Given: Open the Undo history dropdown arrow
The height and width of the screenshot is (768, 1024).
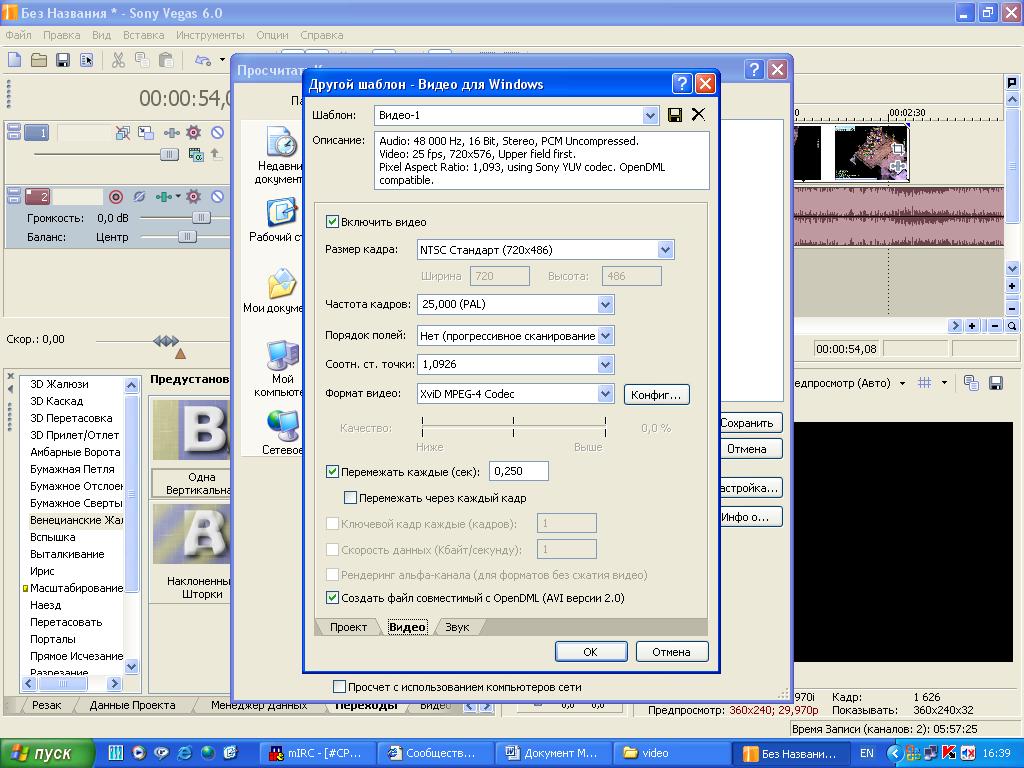Looking at the screenshot, I should pyautogui.click(x=222, y=60).
